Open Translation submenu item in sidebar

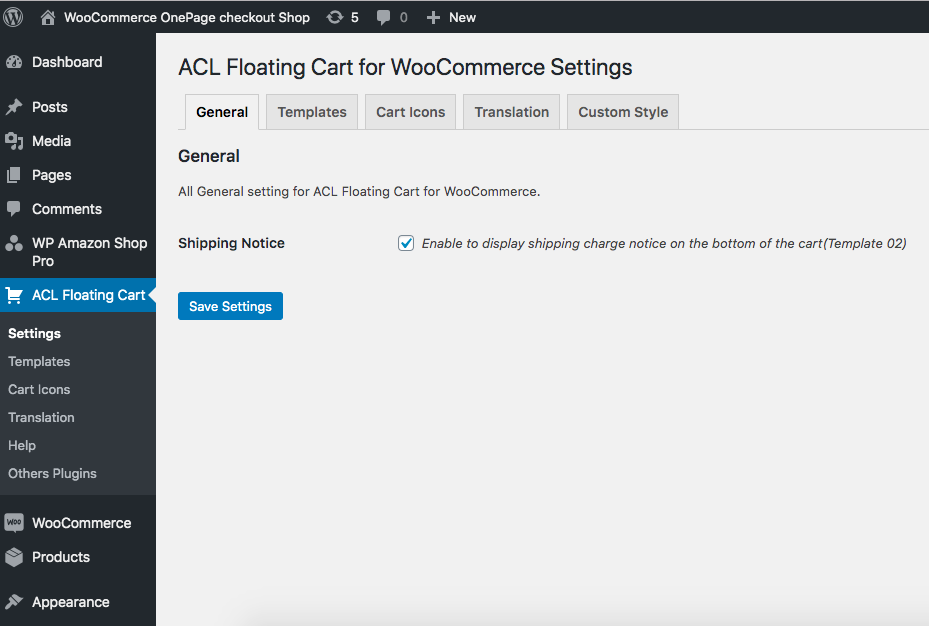pyautogui.click(x=41, y=418)
